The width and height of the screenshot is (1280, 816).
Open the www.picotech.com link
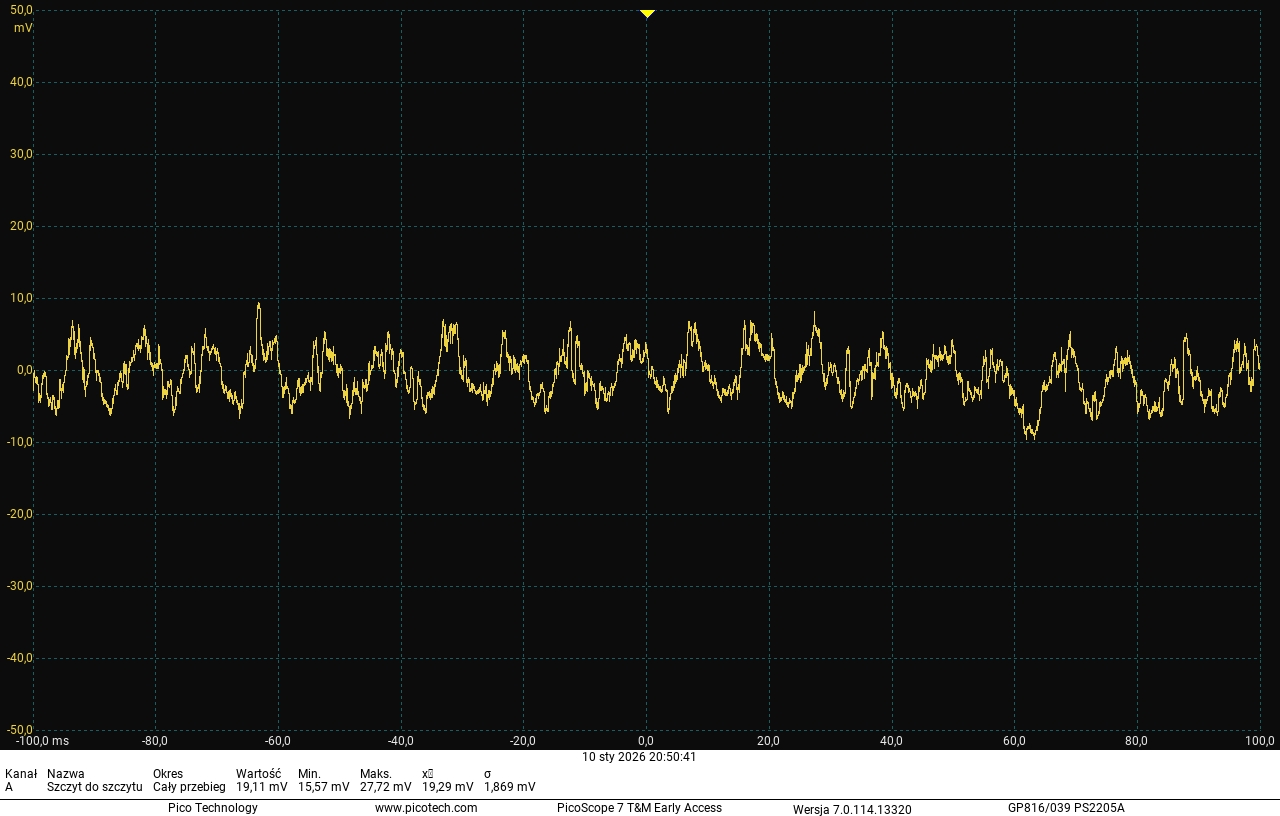point(426,808)
